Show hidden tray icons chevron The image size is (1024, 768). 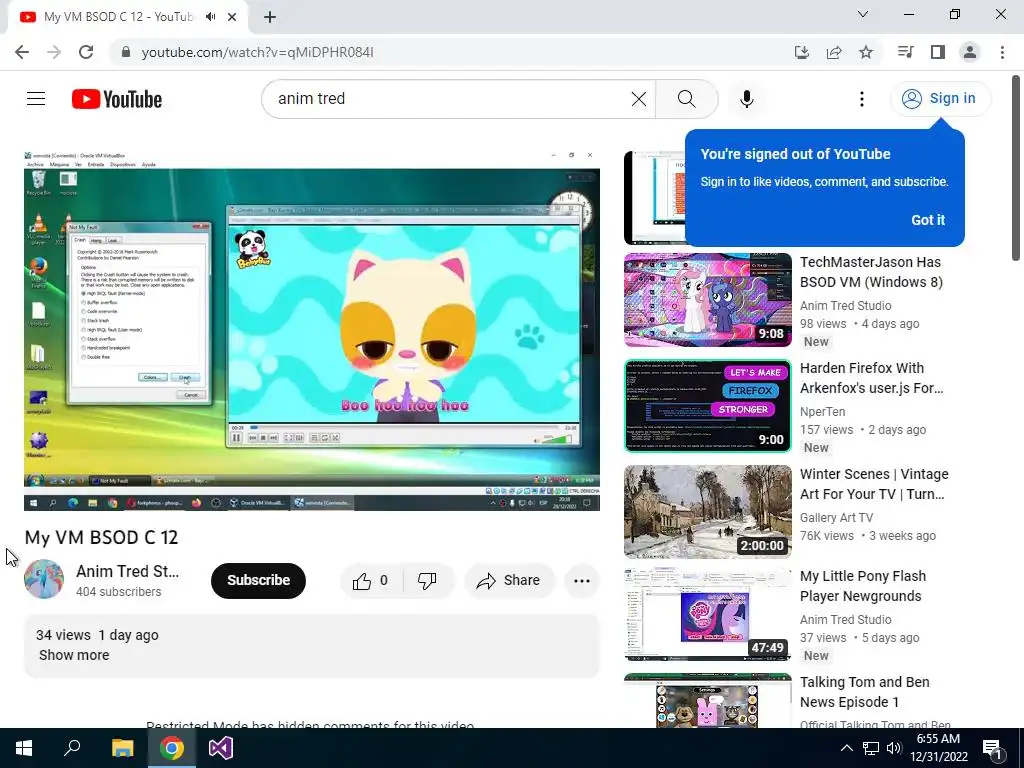pyautogui.click(x=846, y=748)
